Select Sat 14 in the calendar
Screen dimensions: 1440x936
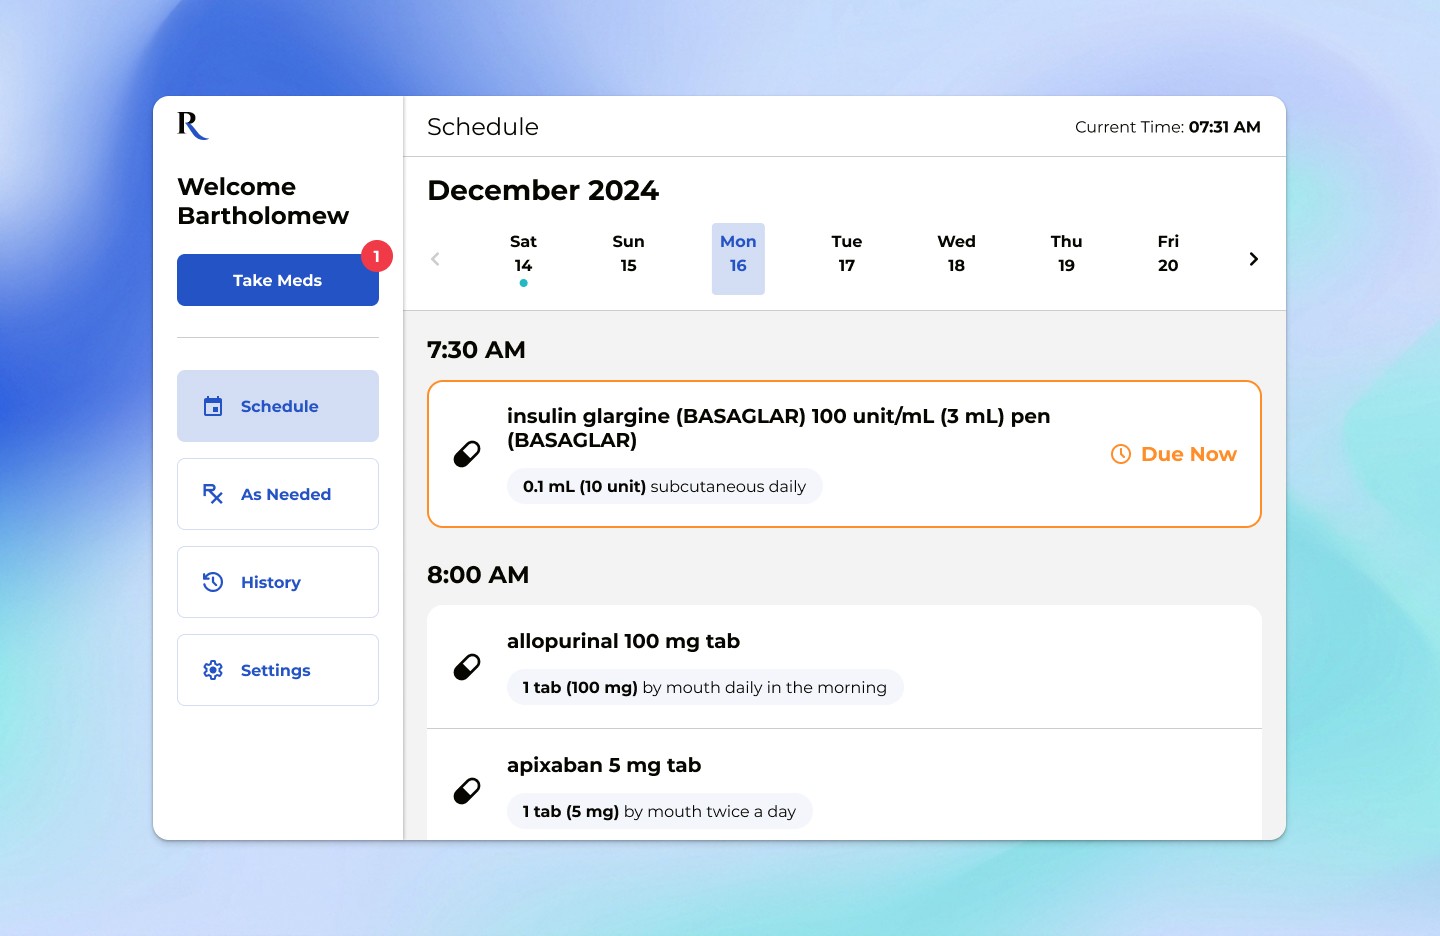pyautogui.click(x=523, y=259)
